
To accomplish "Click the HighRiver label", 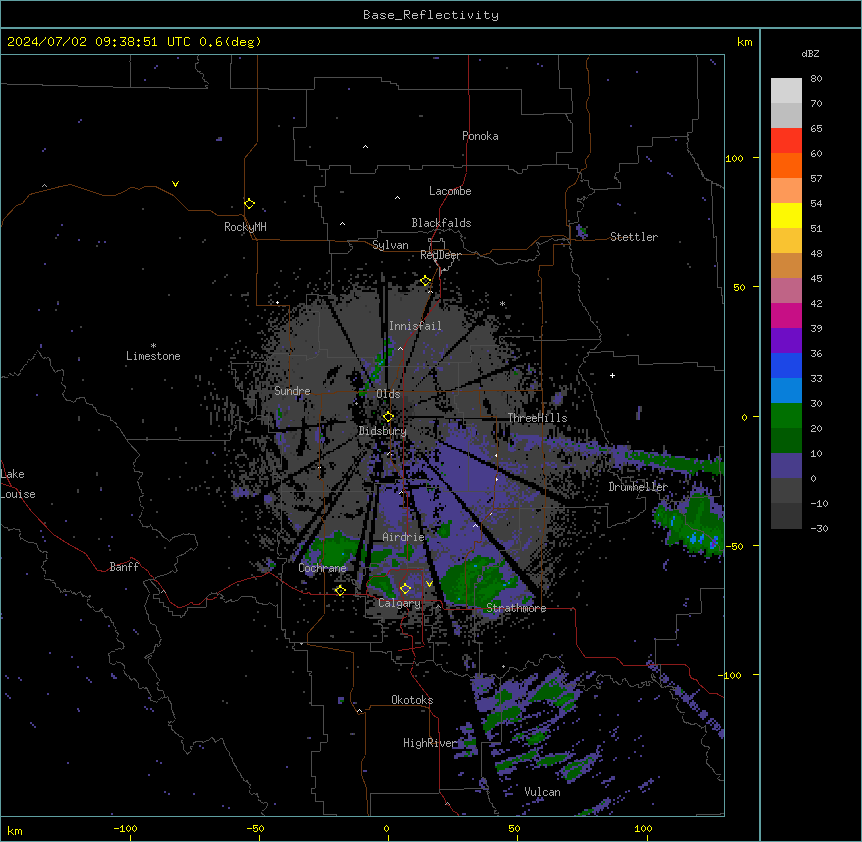I will click(x=430, y=743).
